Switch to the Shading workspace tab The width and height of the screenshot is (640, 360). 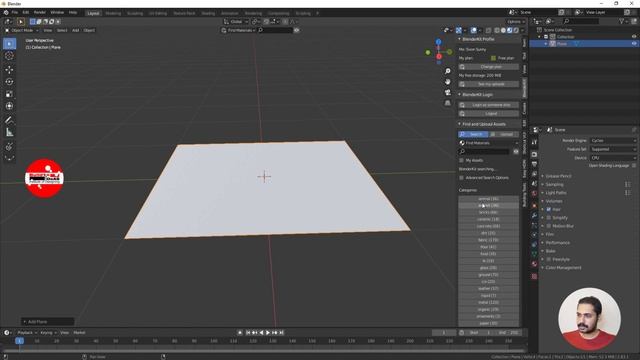208,13
